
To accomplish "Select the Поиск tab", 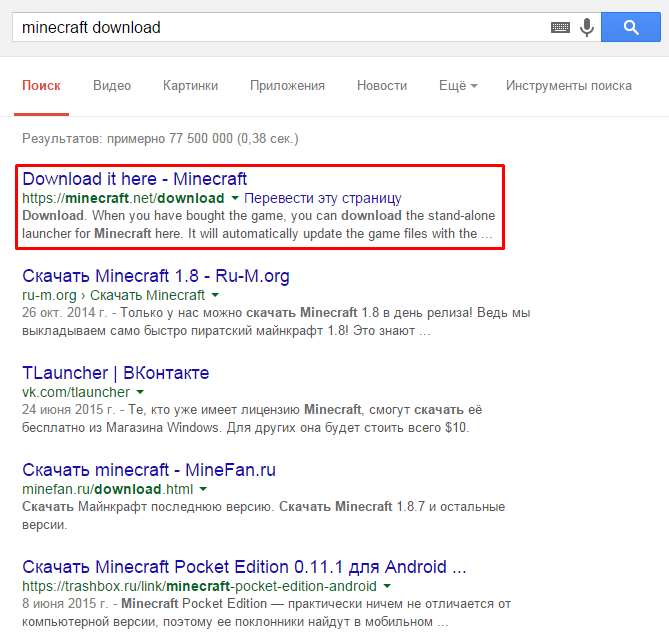I will (41, 86).
